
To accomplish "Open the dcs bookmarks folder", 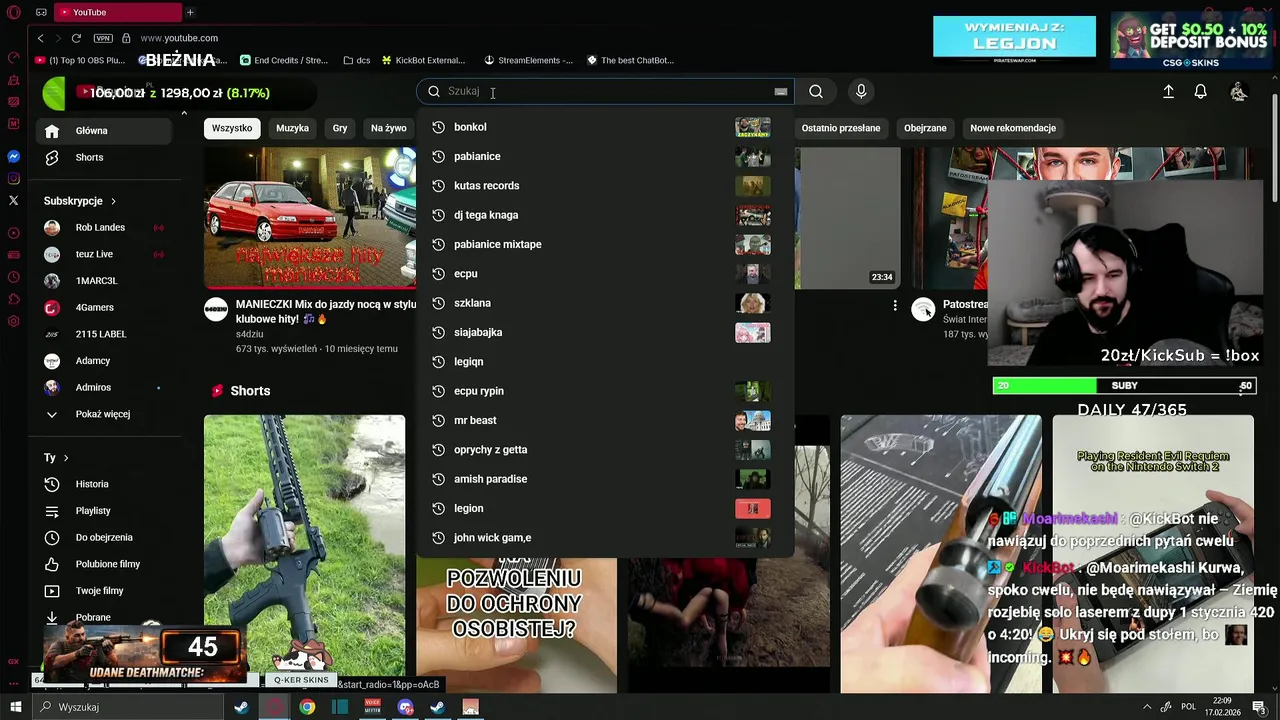I will coord(356,60).
